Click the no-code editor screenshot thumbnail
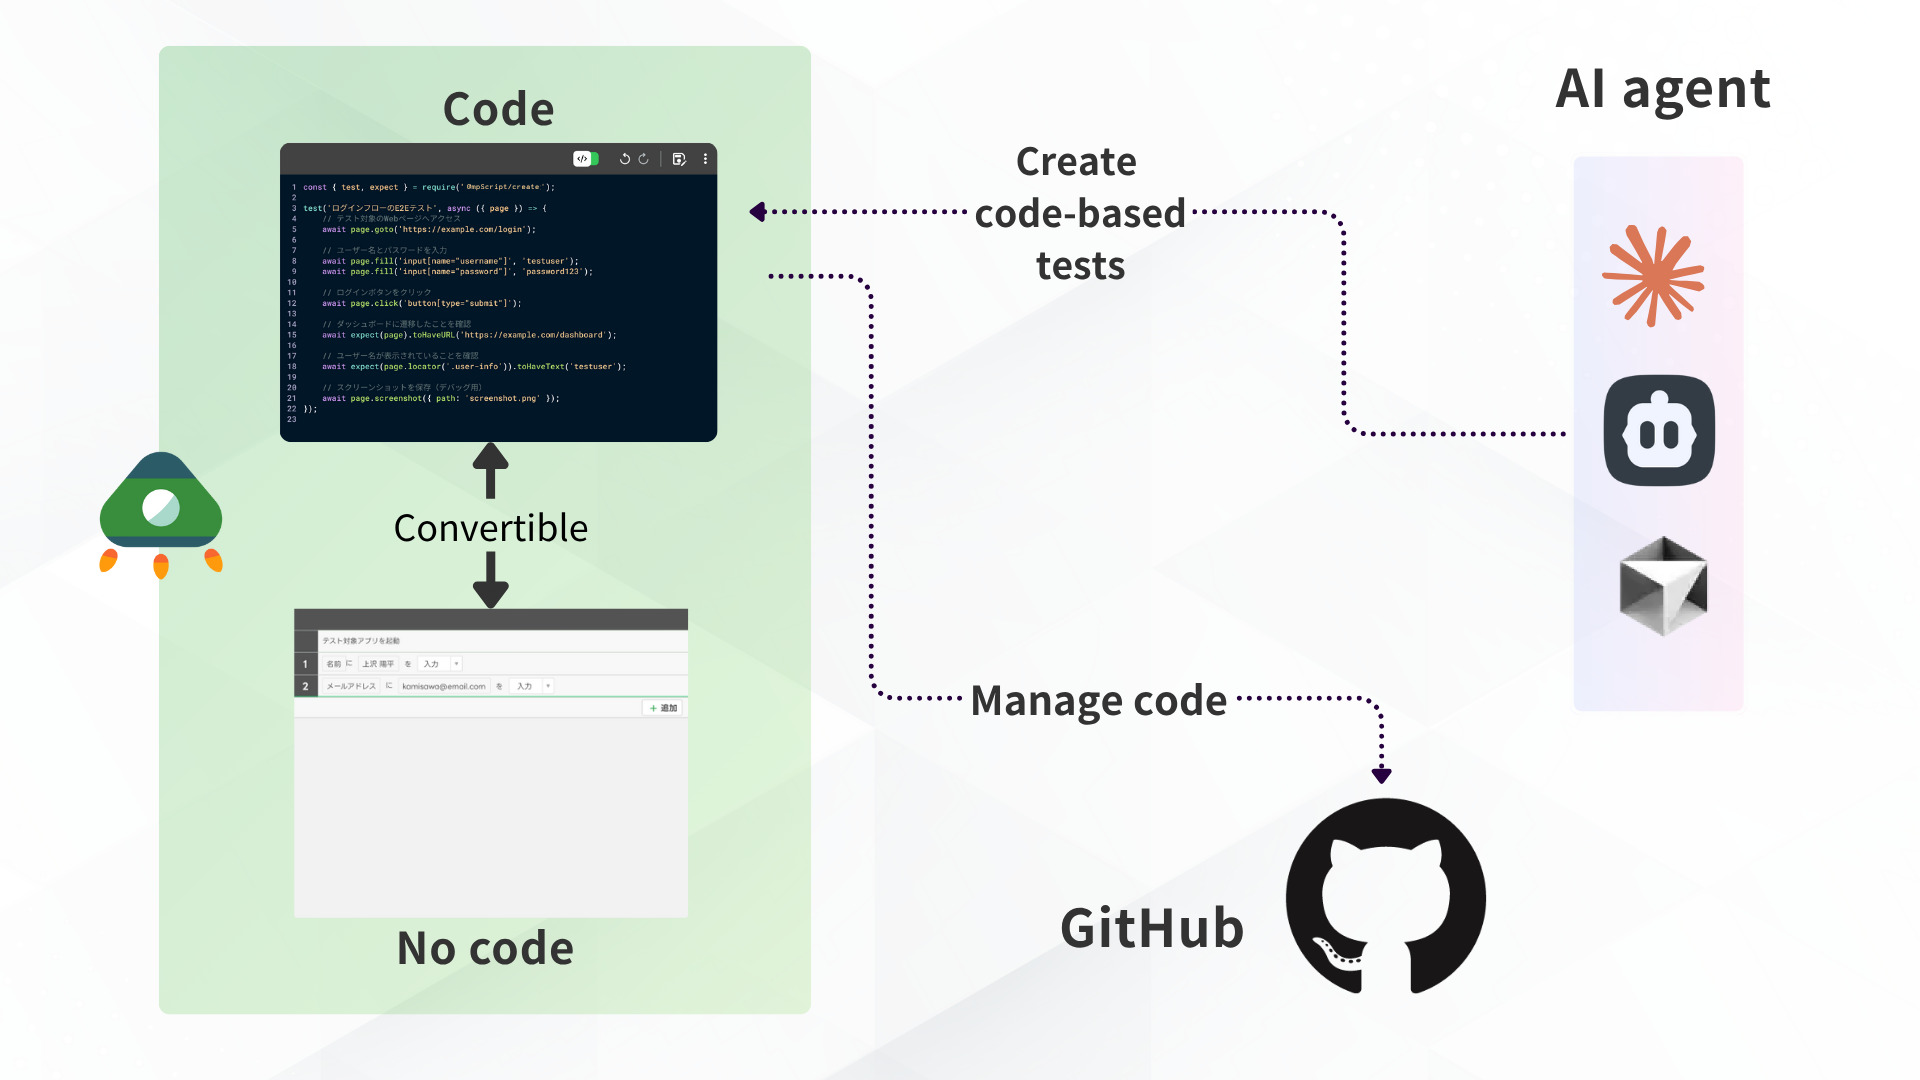Image resolution: width=1920 pixels, height=1080 pixels. pyautogui.click(x=491, y=763)
